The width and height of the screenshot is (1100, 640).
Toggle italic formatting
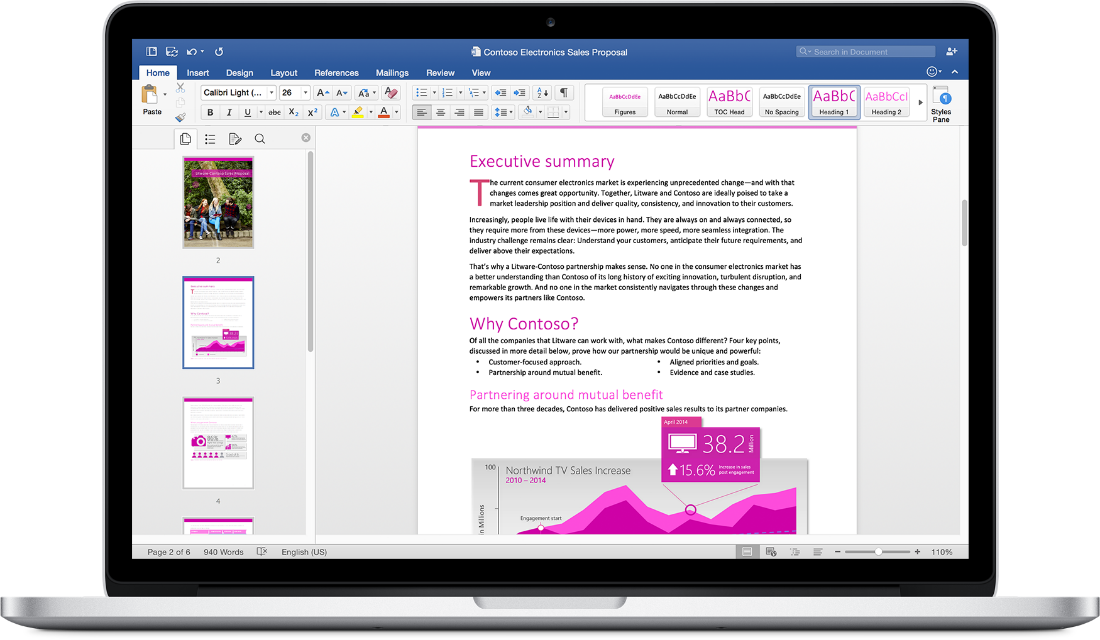point(229,111)
